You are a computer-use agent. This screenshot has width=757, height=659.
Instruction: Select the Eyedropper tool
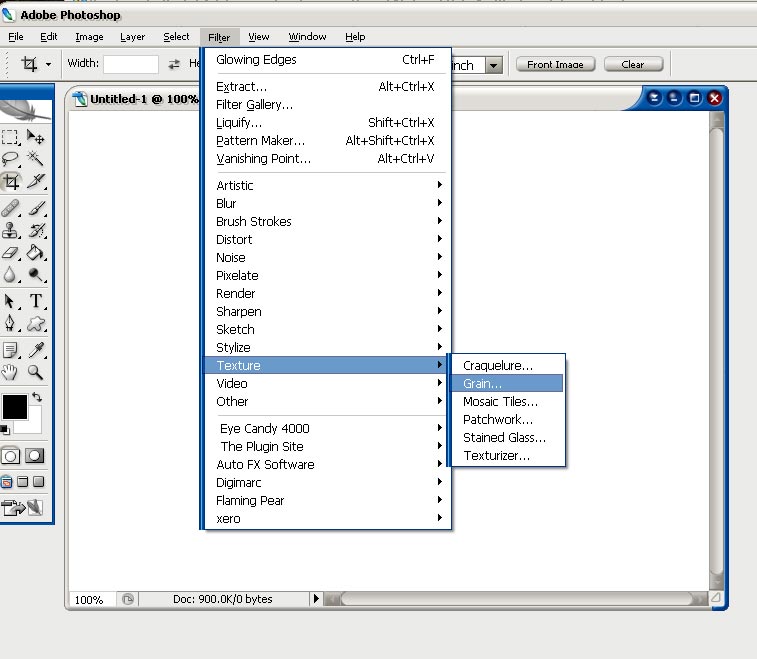point(36,349)
